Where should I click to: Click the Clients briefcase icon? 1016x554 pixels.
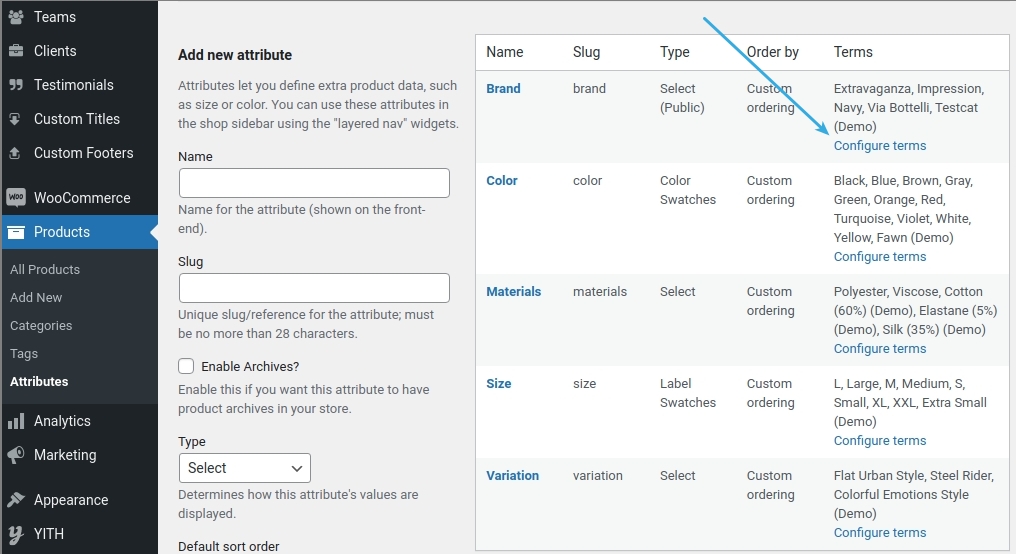15,51
